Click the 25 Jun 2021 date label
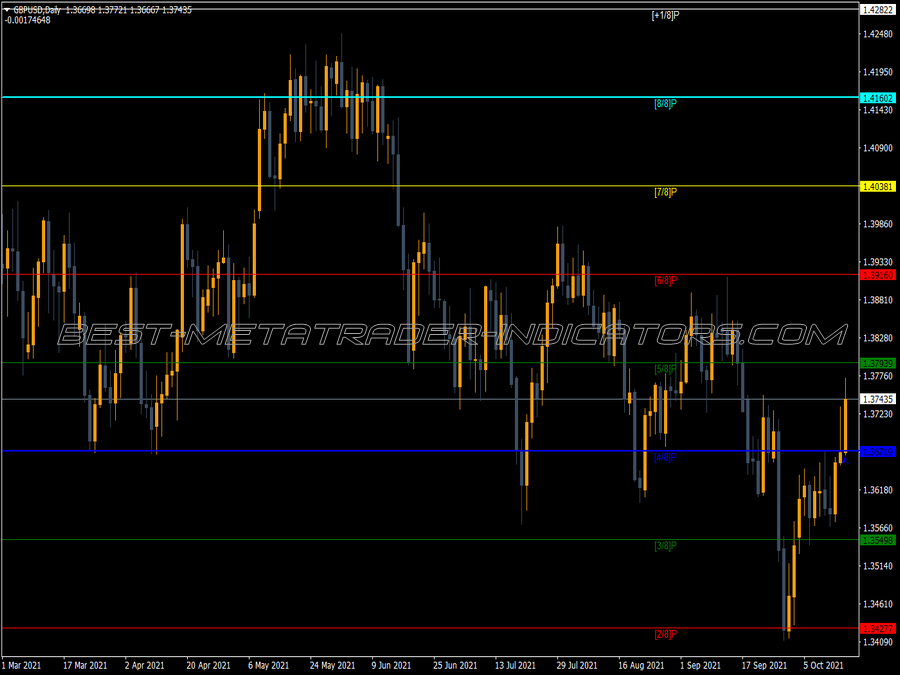 (455, 665)
